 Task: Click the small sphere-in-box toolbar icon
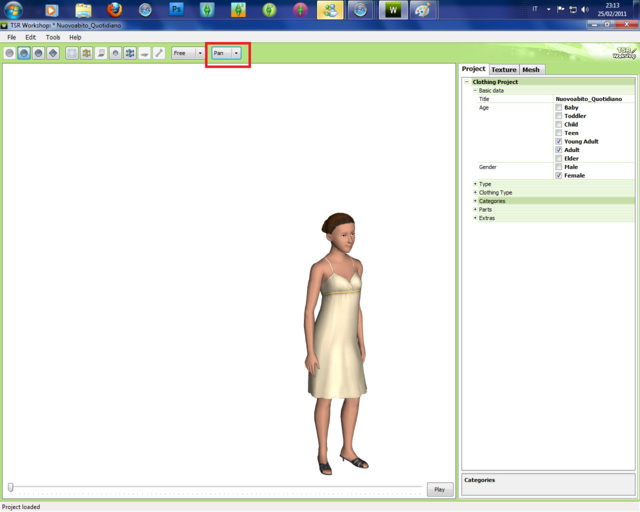click(x=116, y=53)
